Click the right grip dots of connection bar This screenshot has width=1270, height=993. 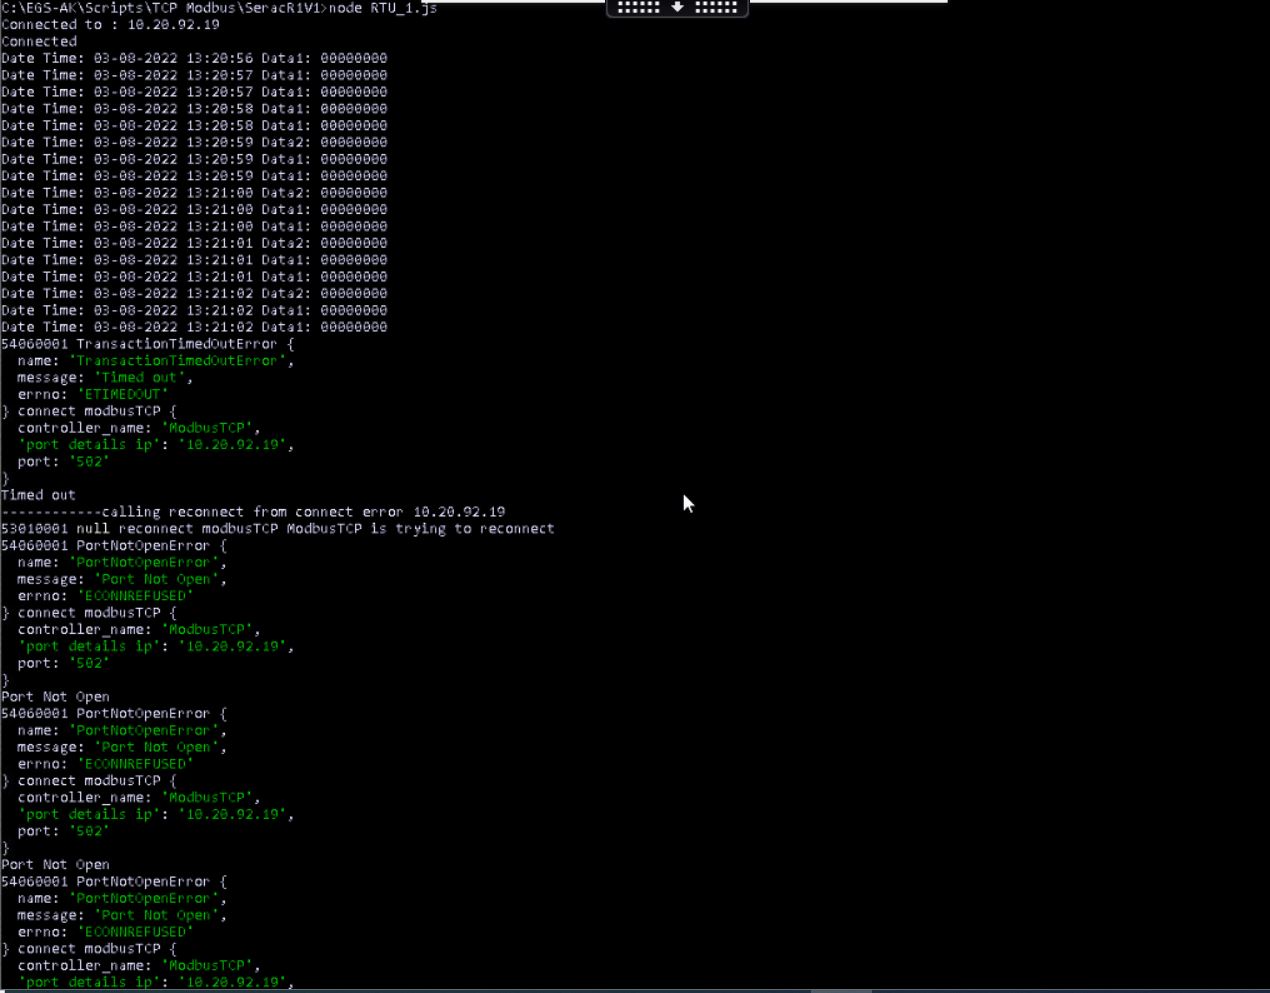coord(716,7)
